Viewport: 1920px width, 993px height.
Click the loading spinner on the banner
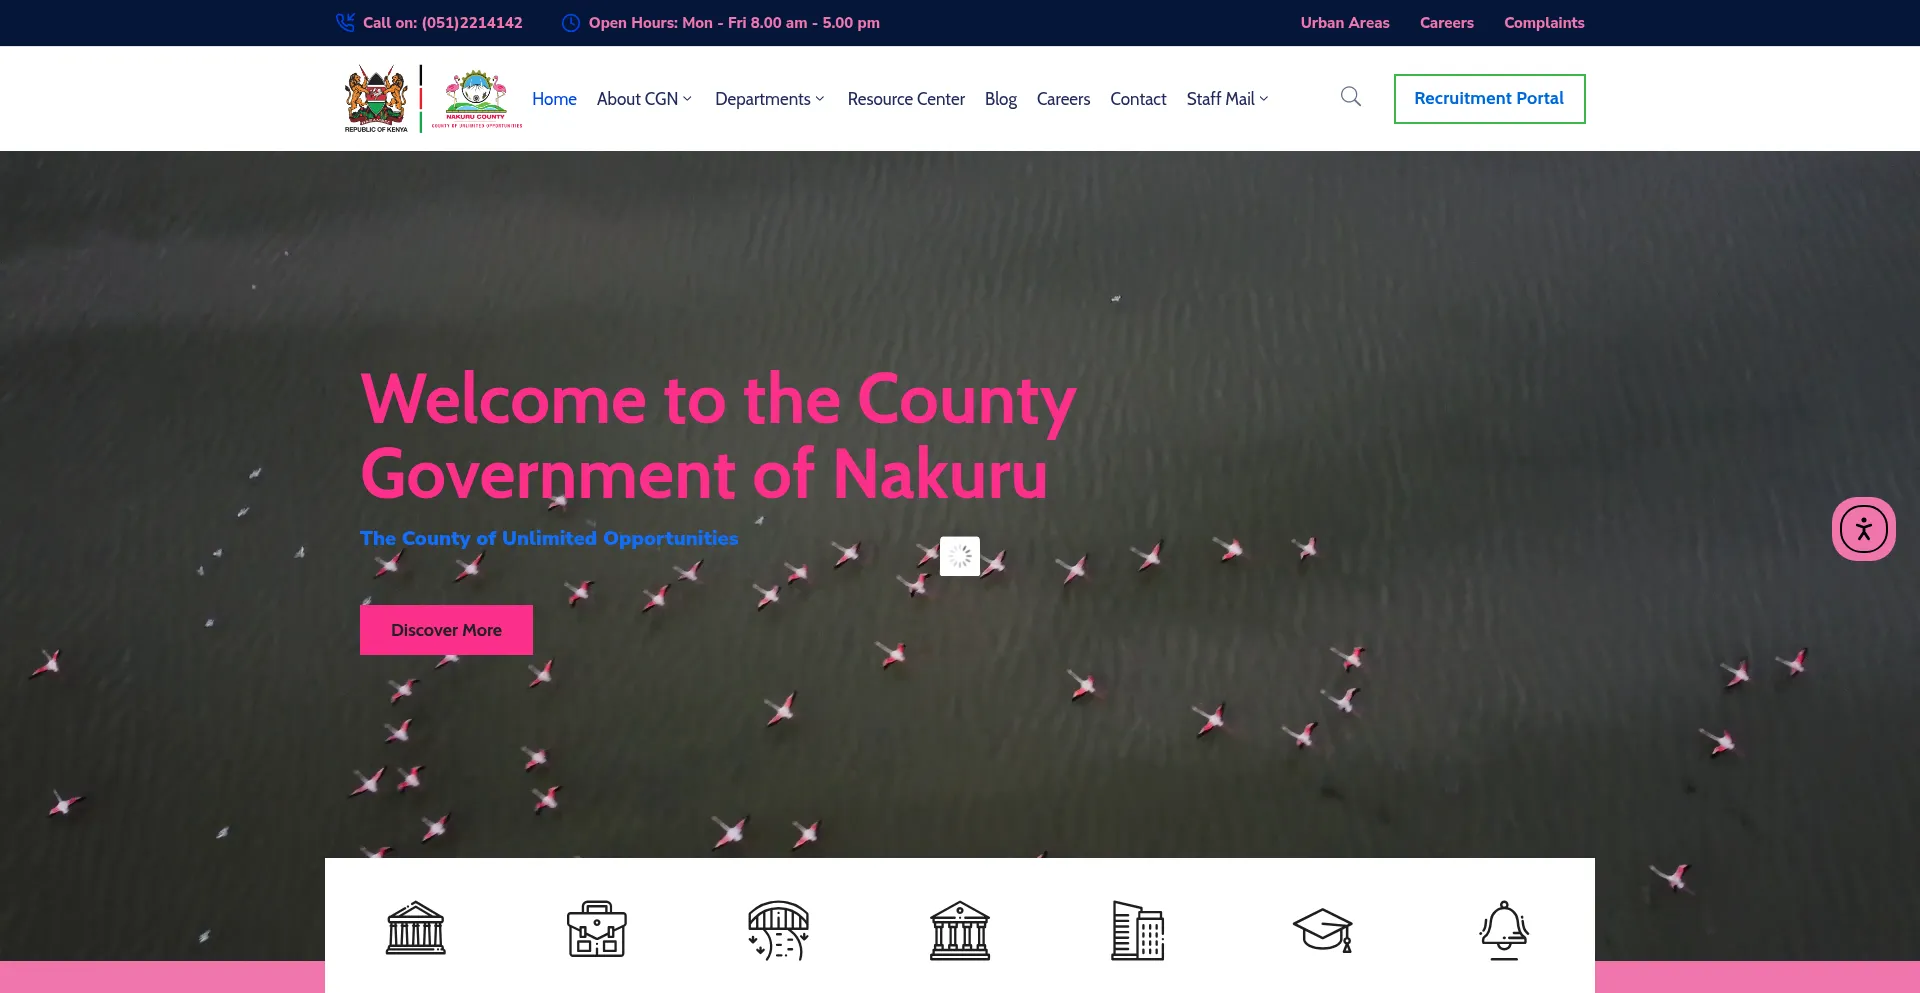960,556
